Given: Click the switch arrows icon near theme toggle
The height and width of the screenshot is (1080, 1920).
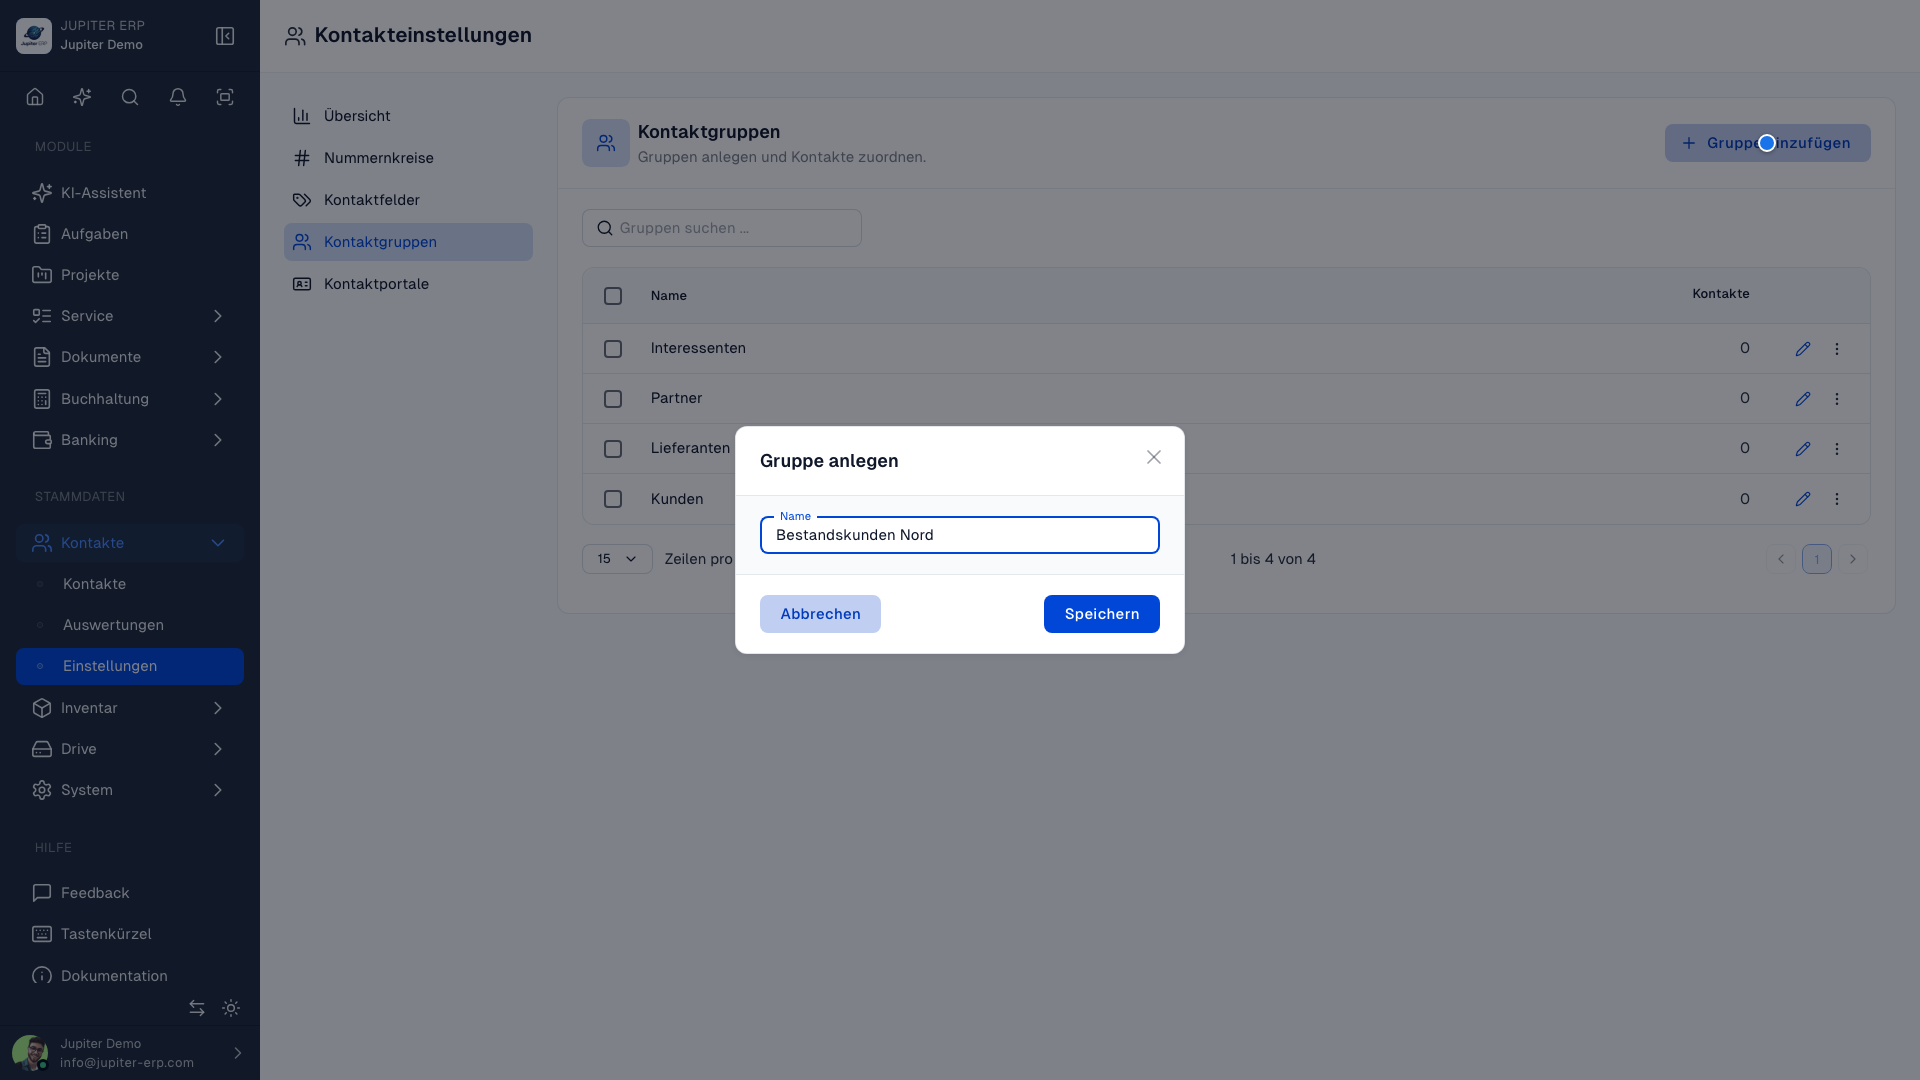Looking at the screenshot, I should [197, 1008].
